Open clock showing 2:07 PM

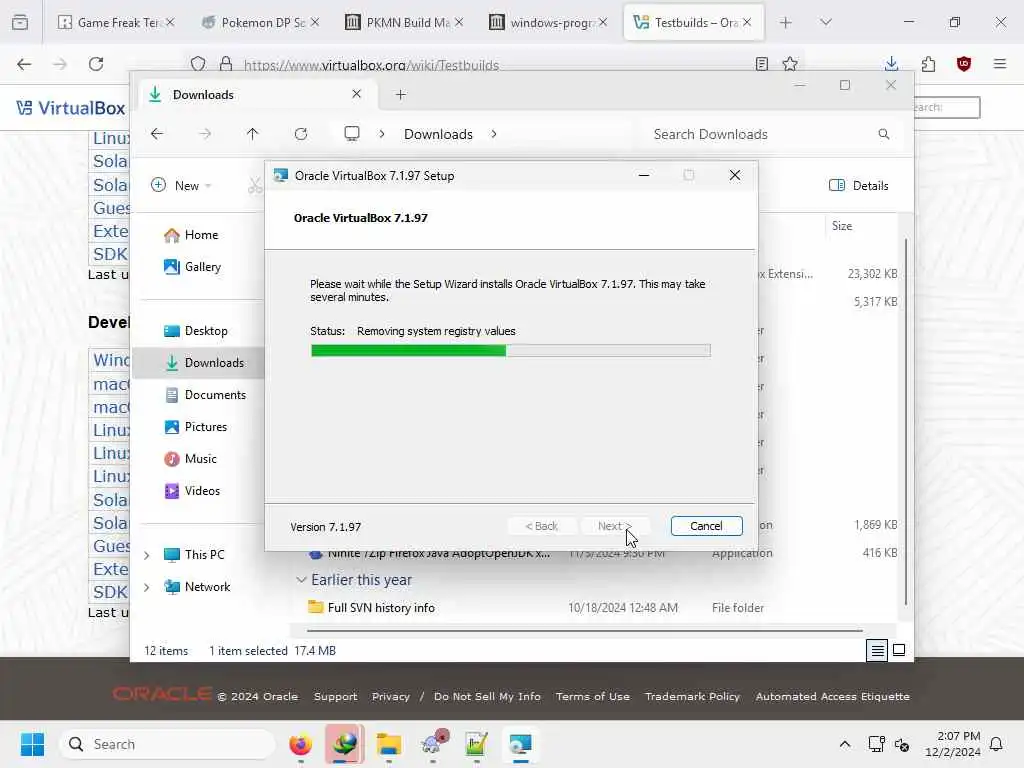[x=953, y=744]
